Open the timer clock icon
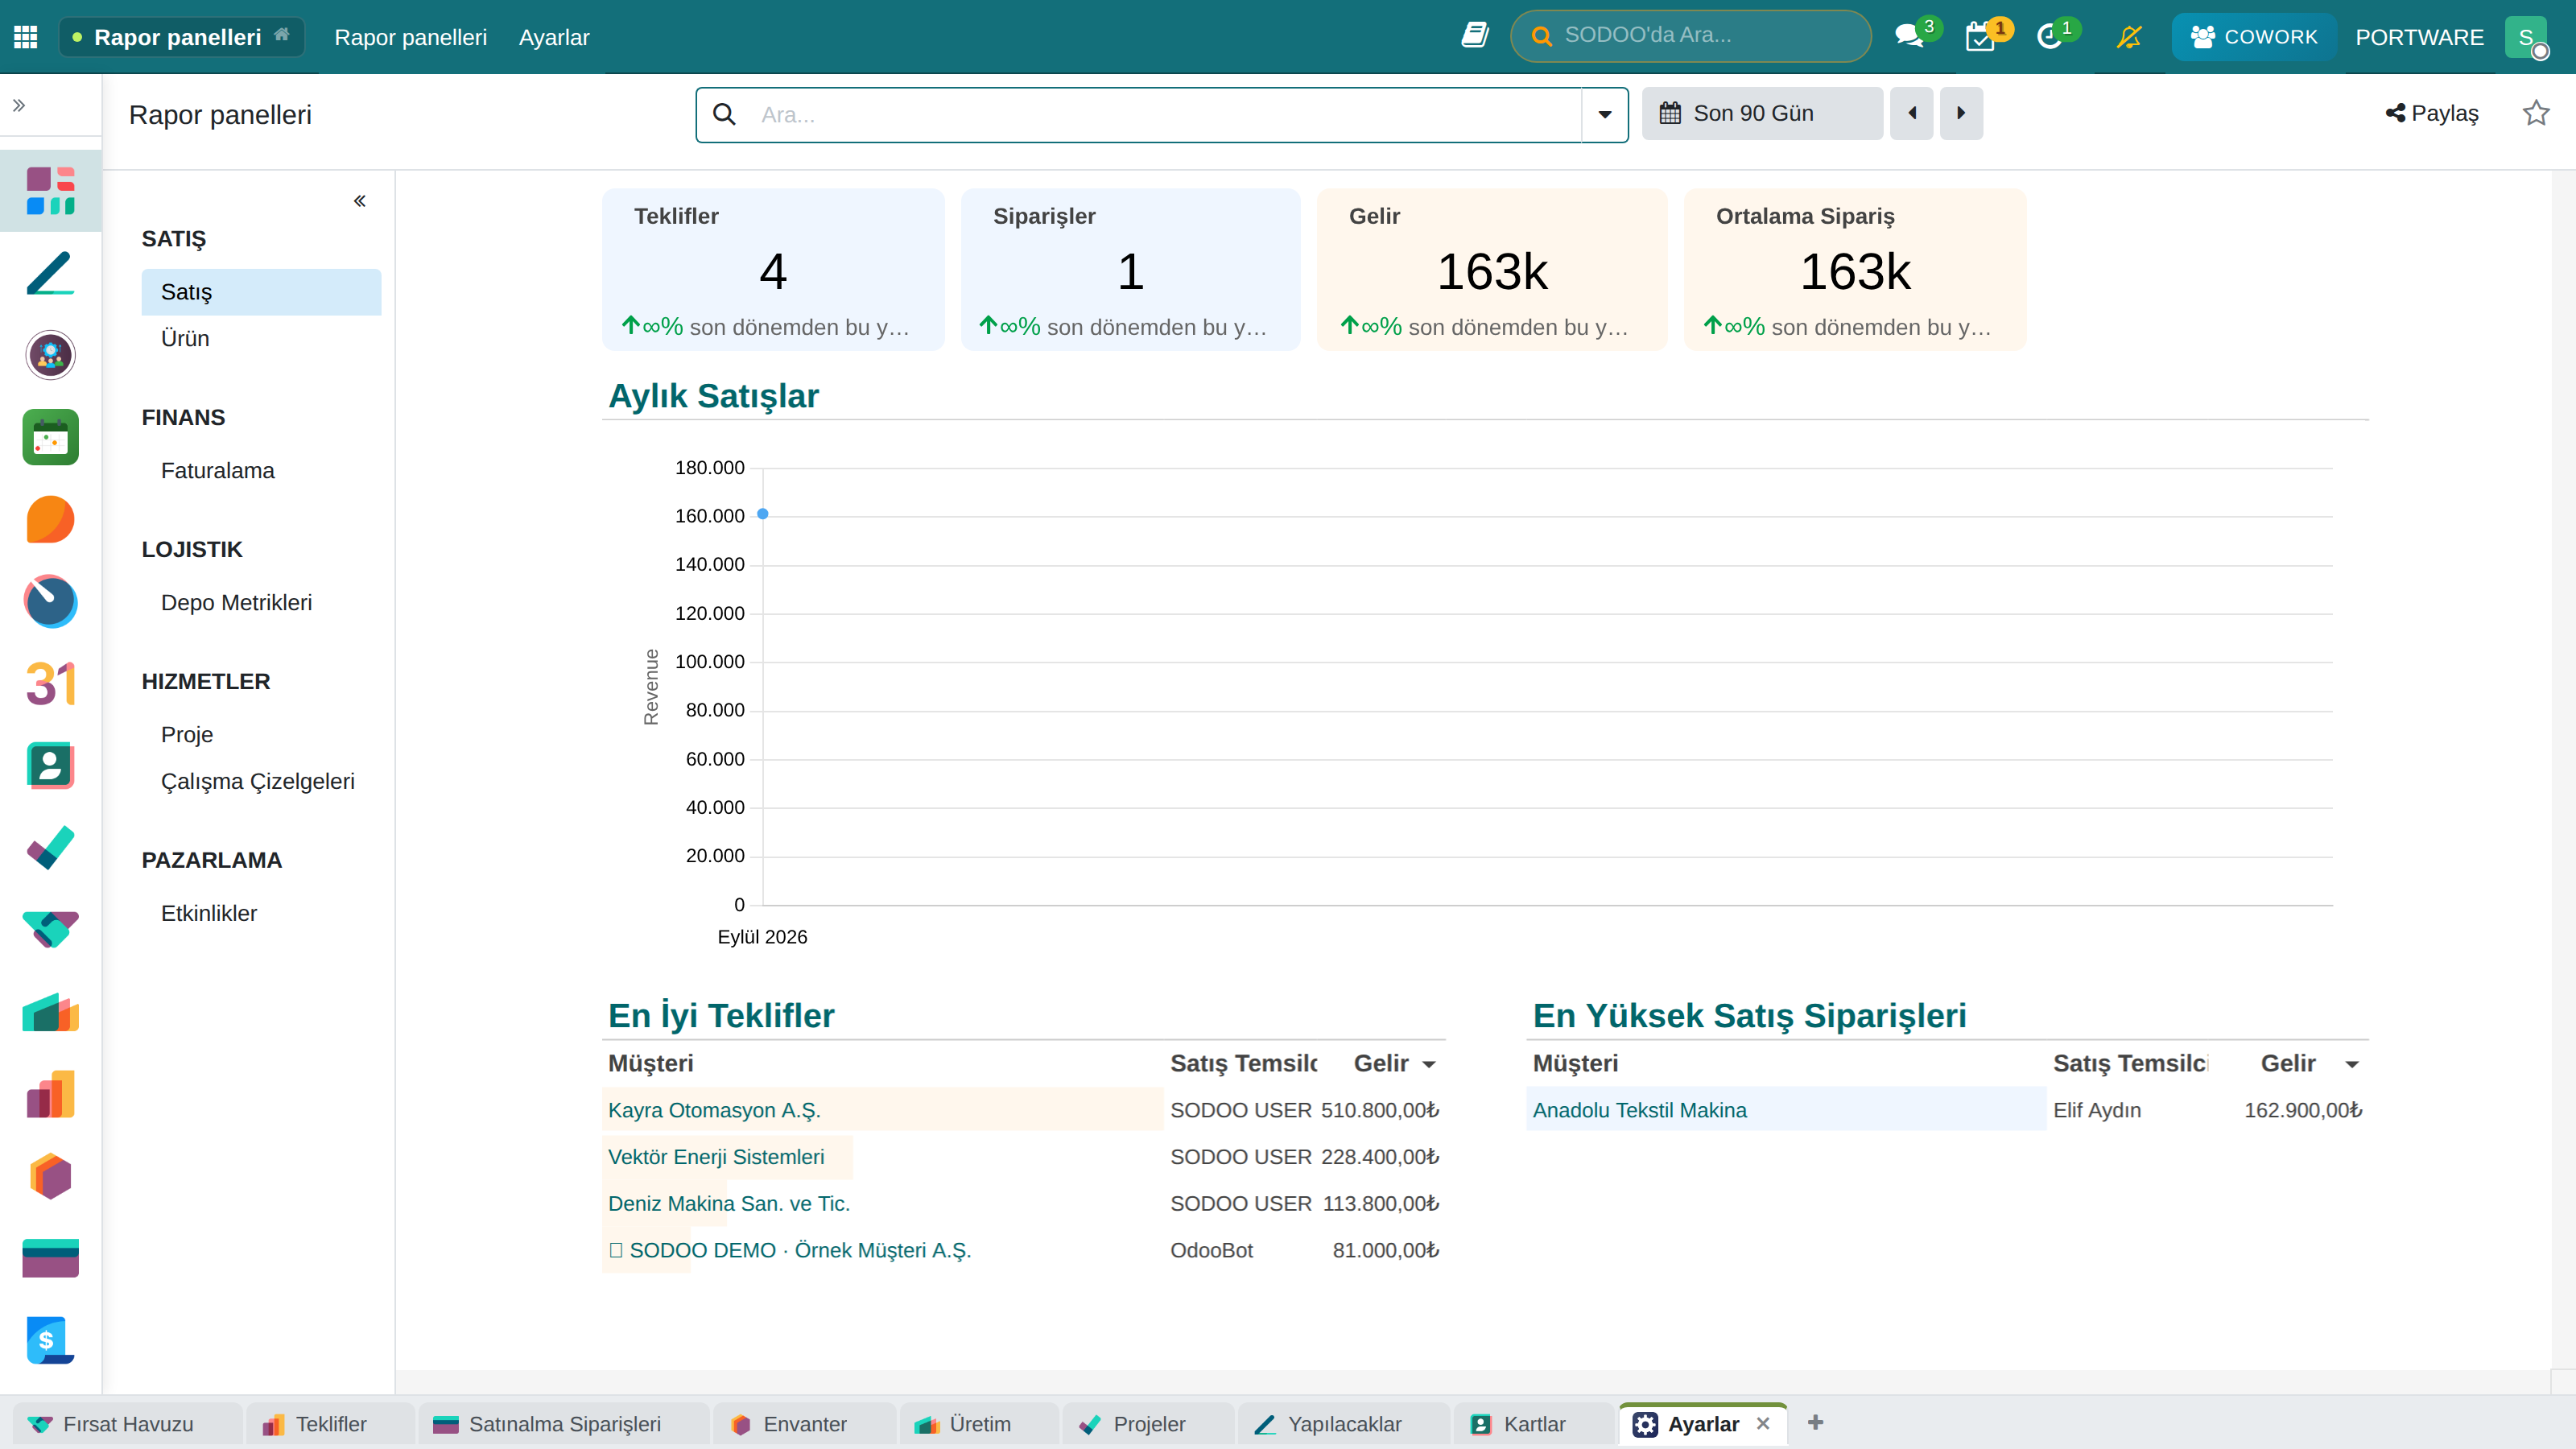Image resolution: width=2576 pixels, height=1449 pixels. click(2051, 36)
